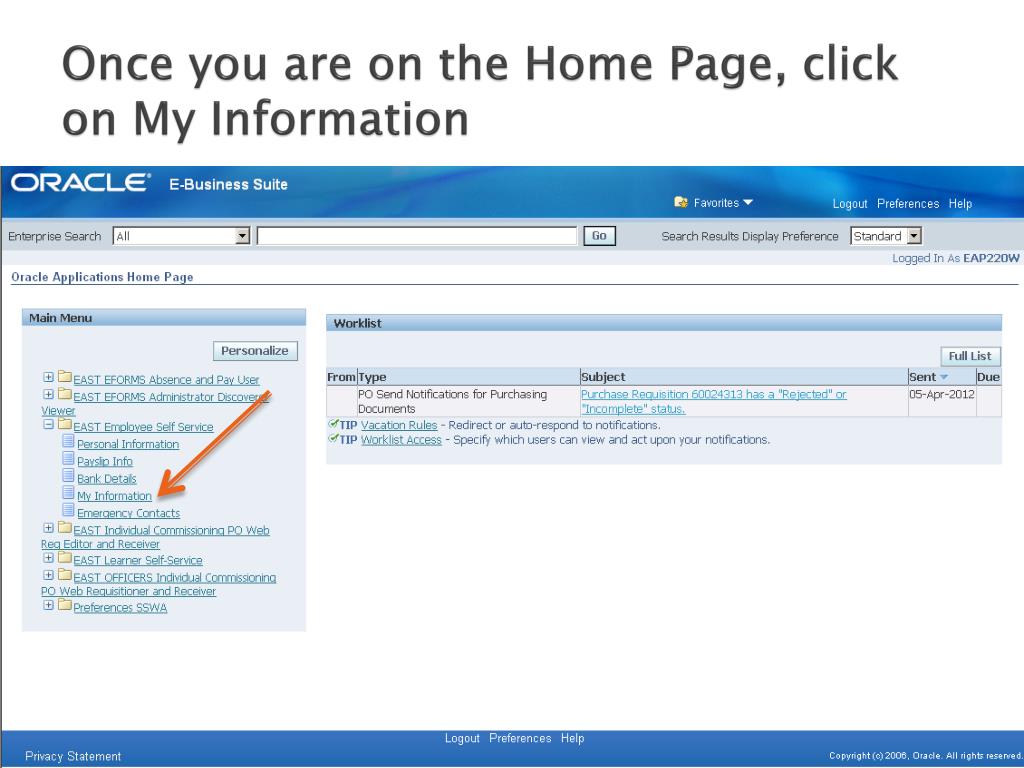This screenshot has width=1024, height=768.
Task: Sort worklist by From column header
Action: click(x=341, y=377)
